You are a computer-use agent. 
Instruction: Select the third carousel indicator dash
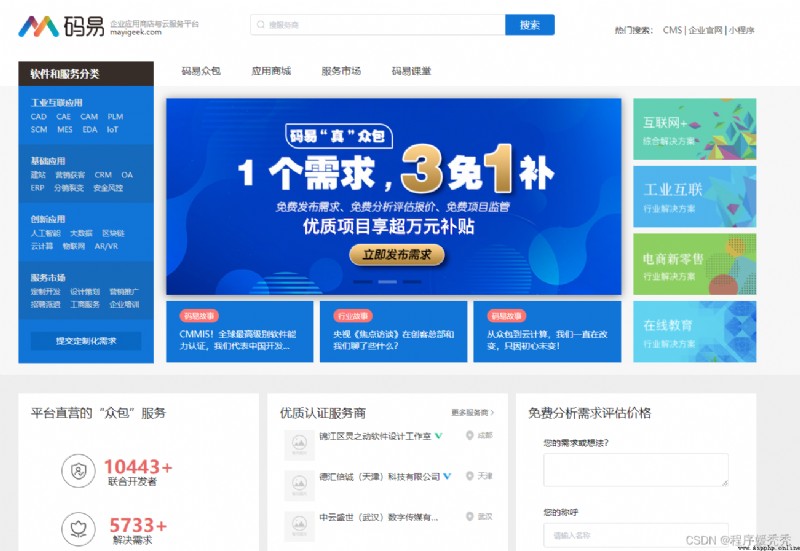click(x=412, y=282)
